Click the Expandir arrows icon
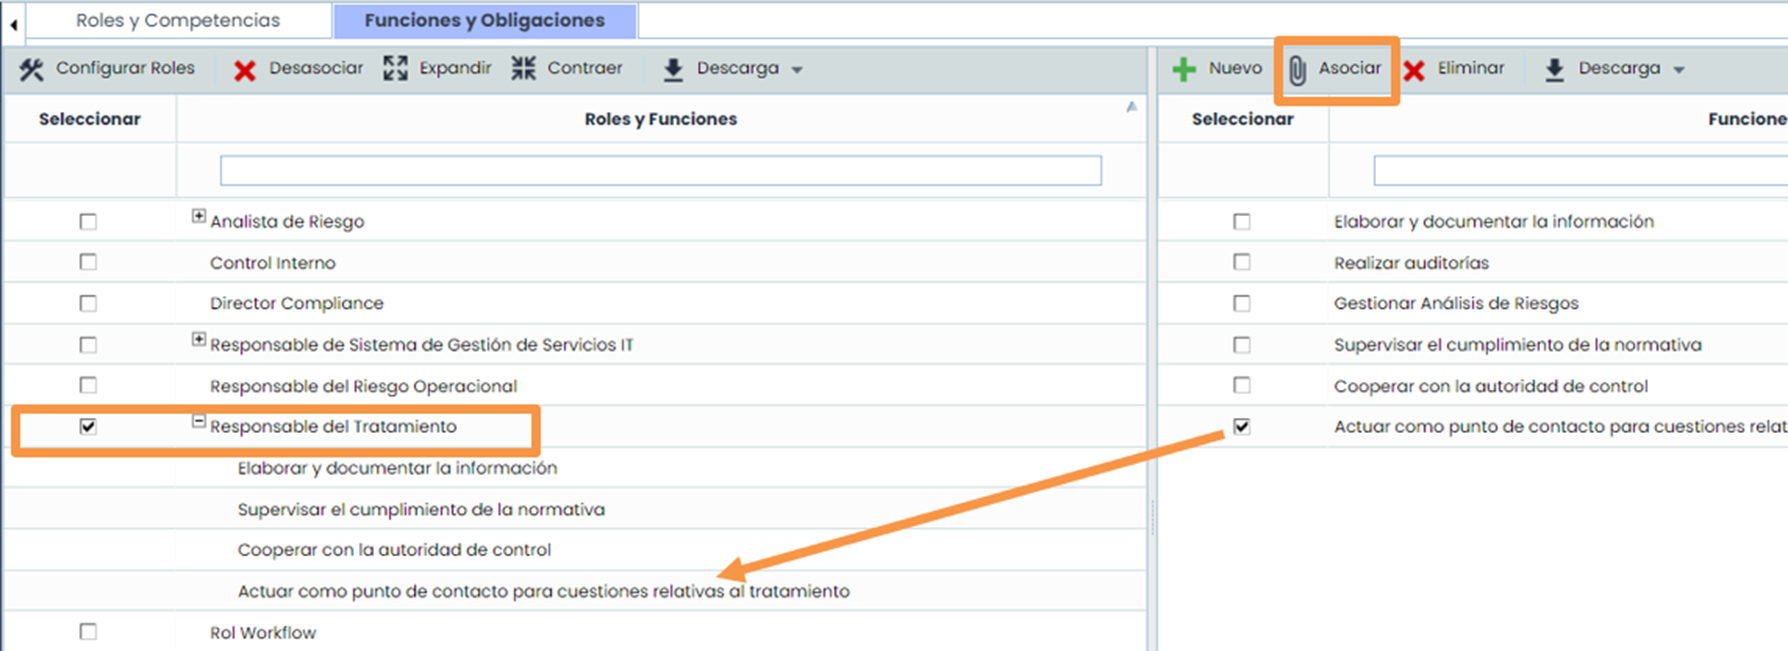The width and height of the screenshot is (1788, 651). tap(396, 68)
